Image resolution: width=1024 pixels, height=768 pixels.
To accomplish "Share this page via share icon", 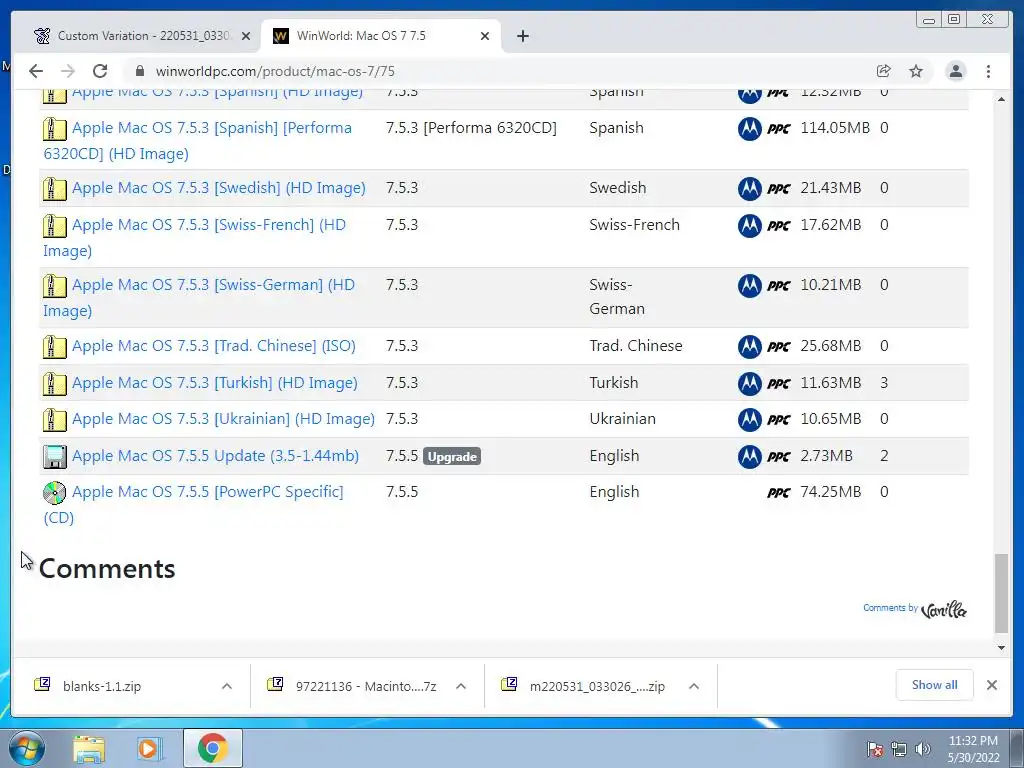I will coord(884,71).
